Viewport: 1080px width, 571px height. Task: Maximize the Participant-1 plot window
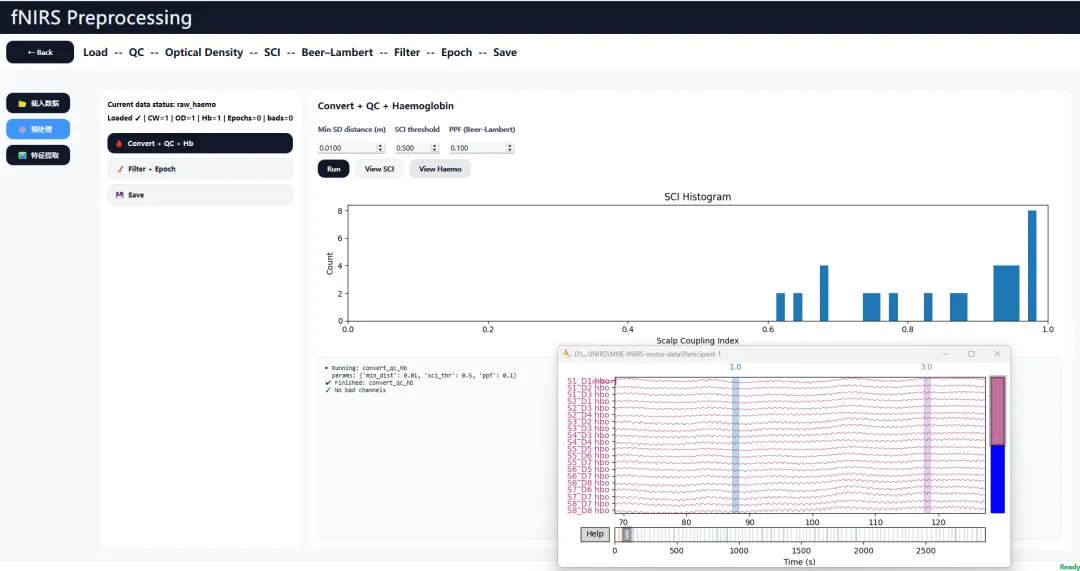971,354
